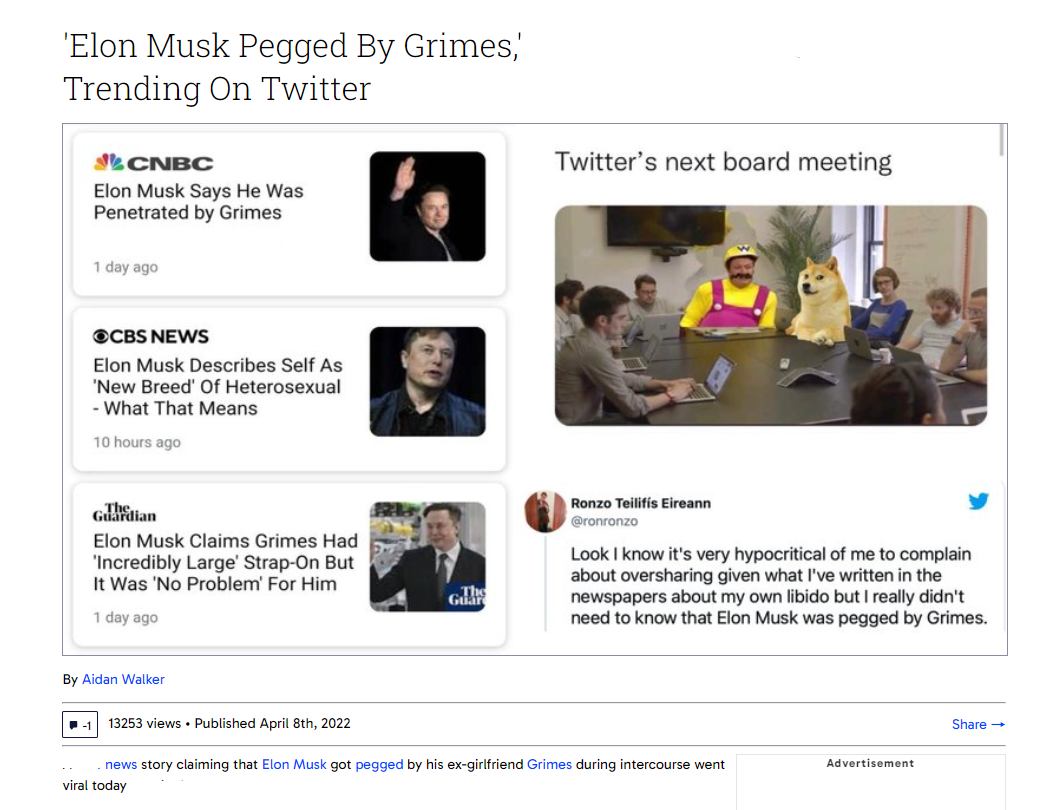Screen dimensions: 1063x810
Task: Follow the Grimes hyperlink in article
Action: (549, 765)
